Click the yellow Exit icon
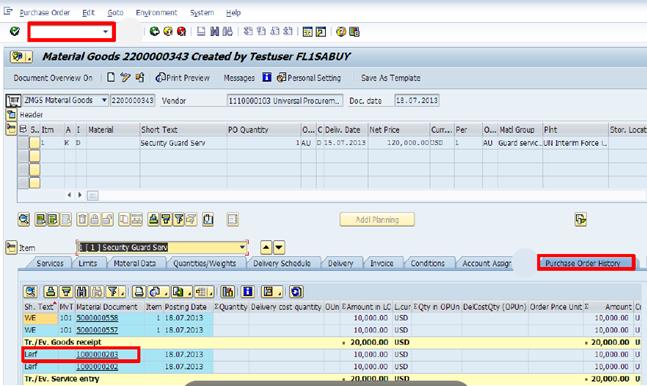647x386 pixels. point(168,31)
